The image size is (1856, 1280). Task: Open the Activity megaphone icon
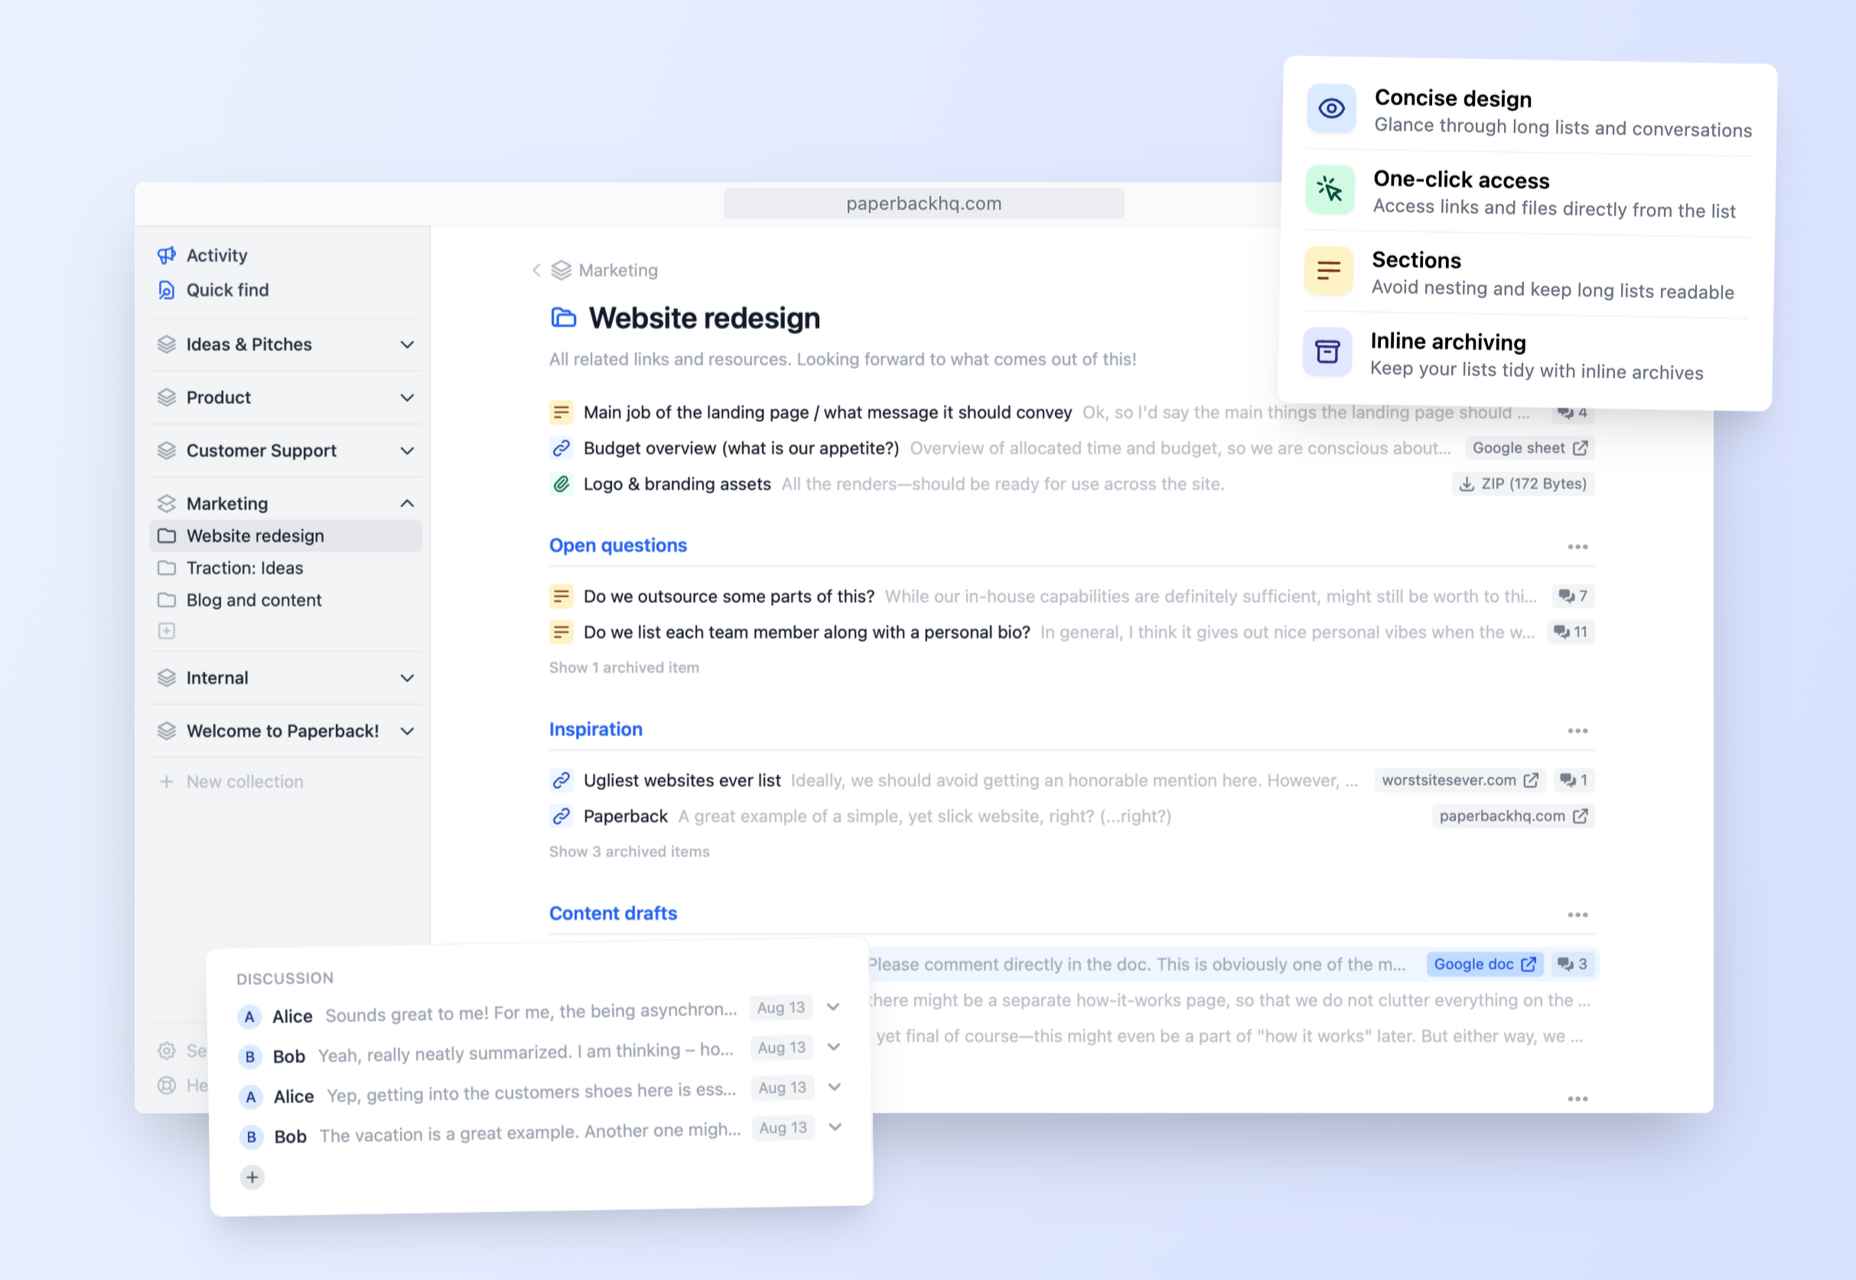(x=166, y=255)
